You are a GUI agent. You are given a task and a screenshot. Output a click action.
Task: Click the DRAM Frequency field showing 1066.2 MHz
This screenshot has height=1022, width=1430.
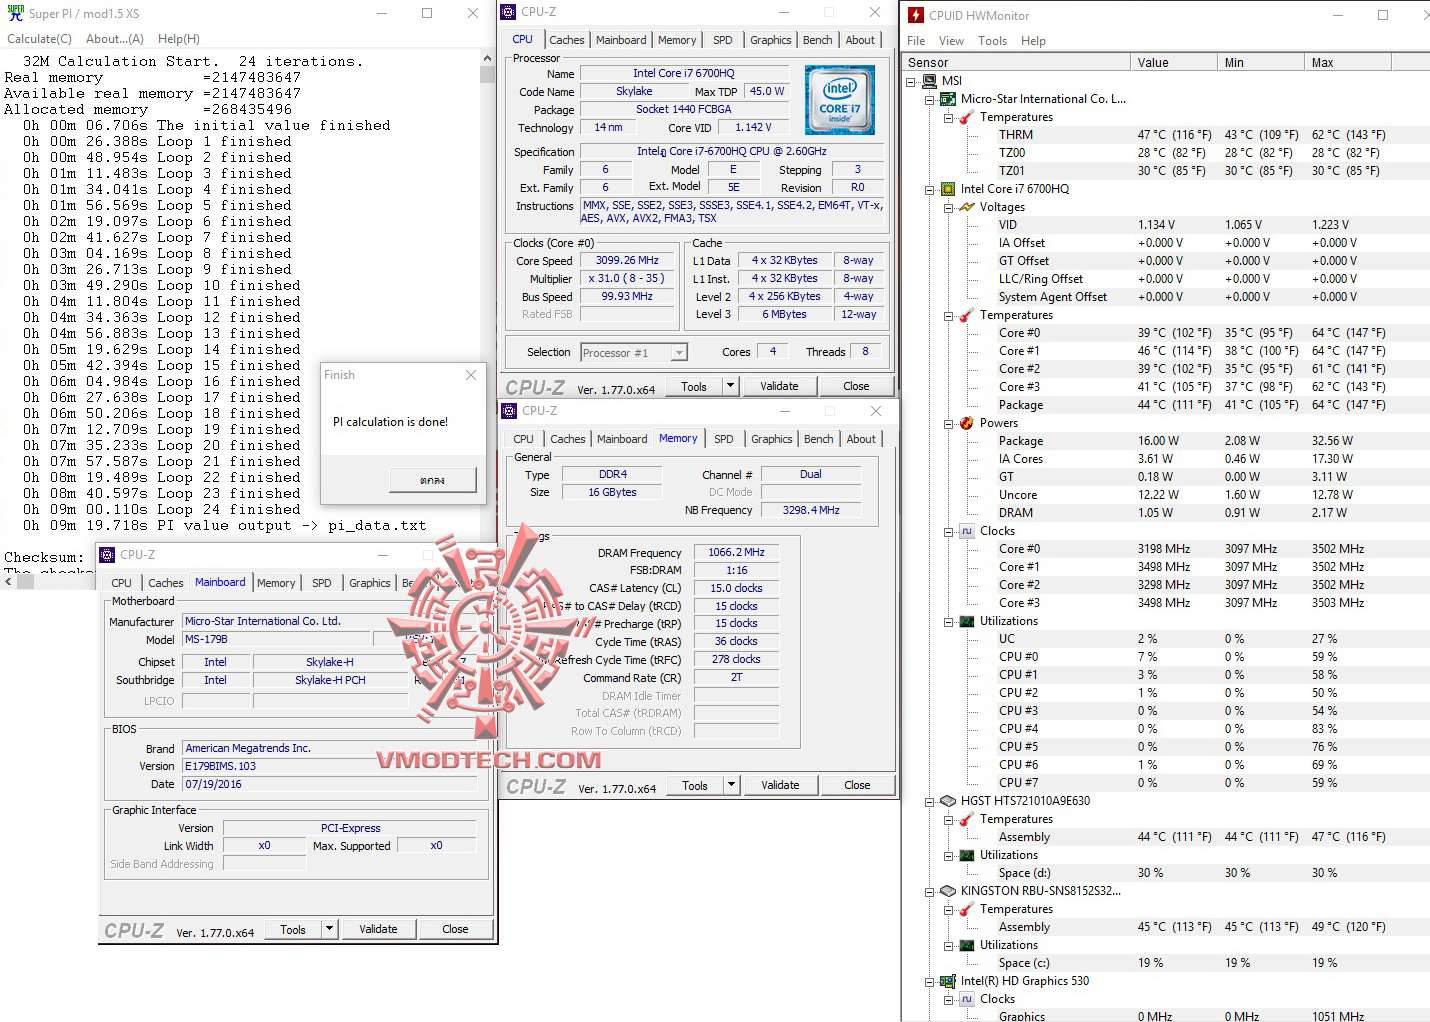tap(736, 552)
